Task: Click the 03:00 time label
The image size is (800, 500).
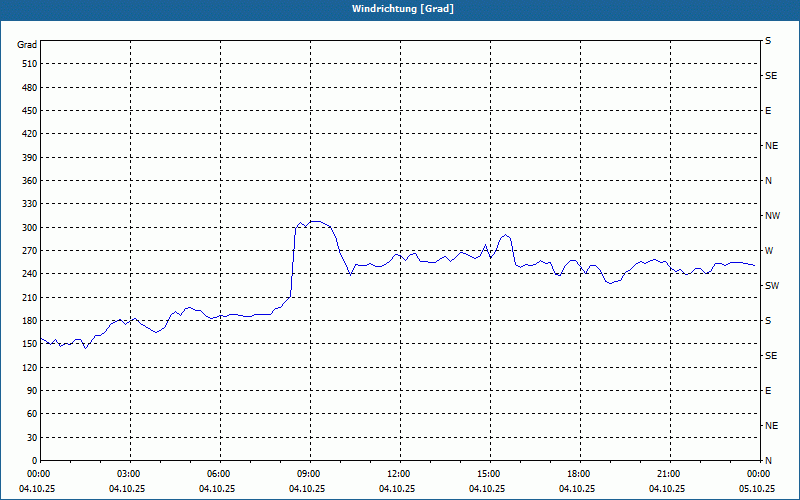Action: (129, 474)
